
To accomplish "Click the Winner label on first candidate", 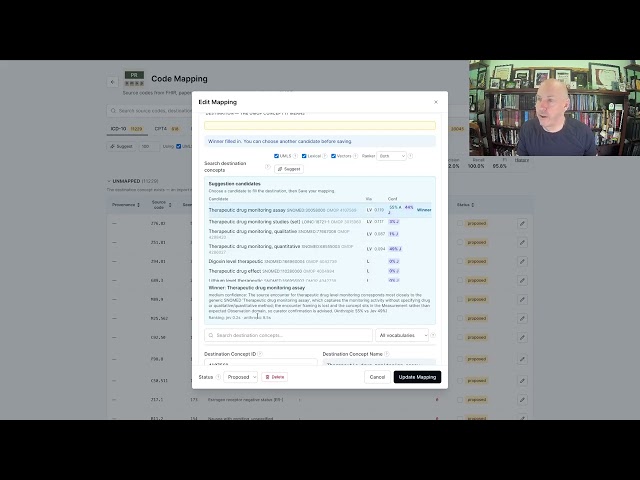I will (x=424, y=210).
